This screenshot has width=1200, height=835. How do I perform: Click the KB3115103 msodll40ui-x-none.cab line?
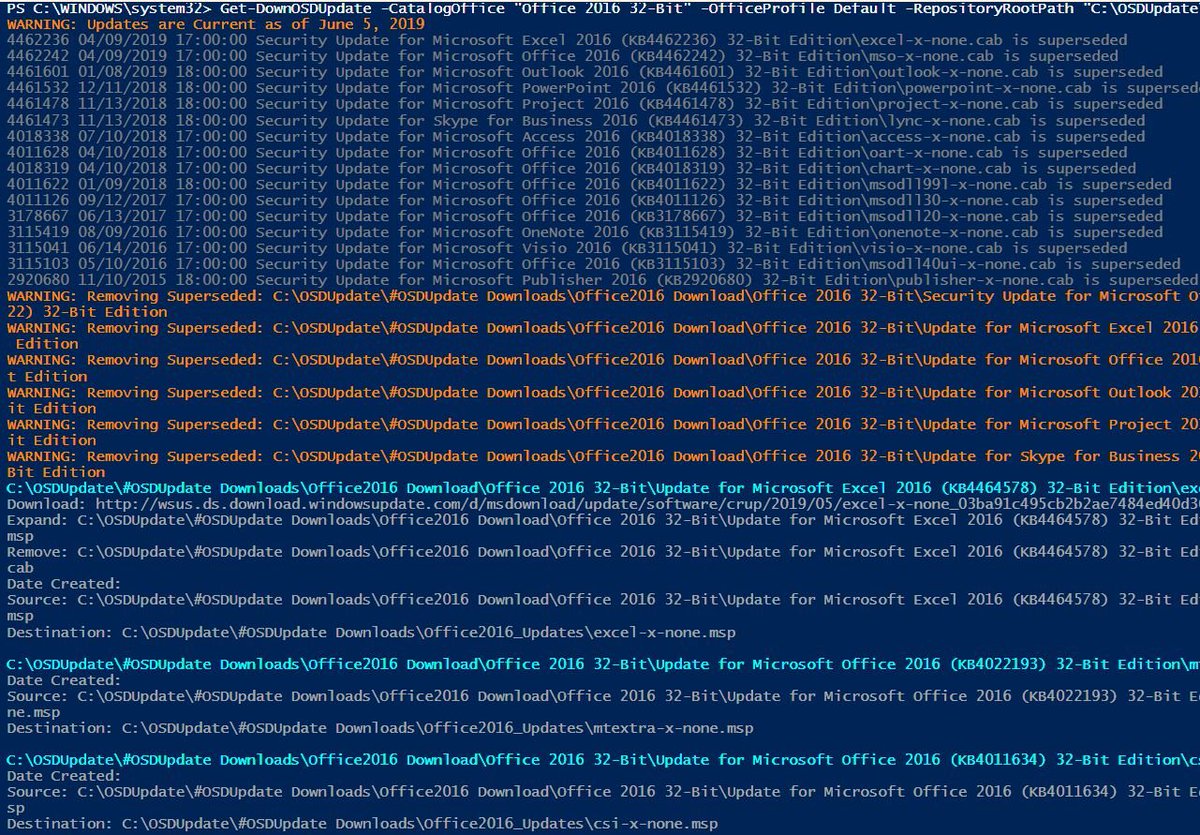click(x=593, y=264)
